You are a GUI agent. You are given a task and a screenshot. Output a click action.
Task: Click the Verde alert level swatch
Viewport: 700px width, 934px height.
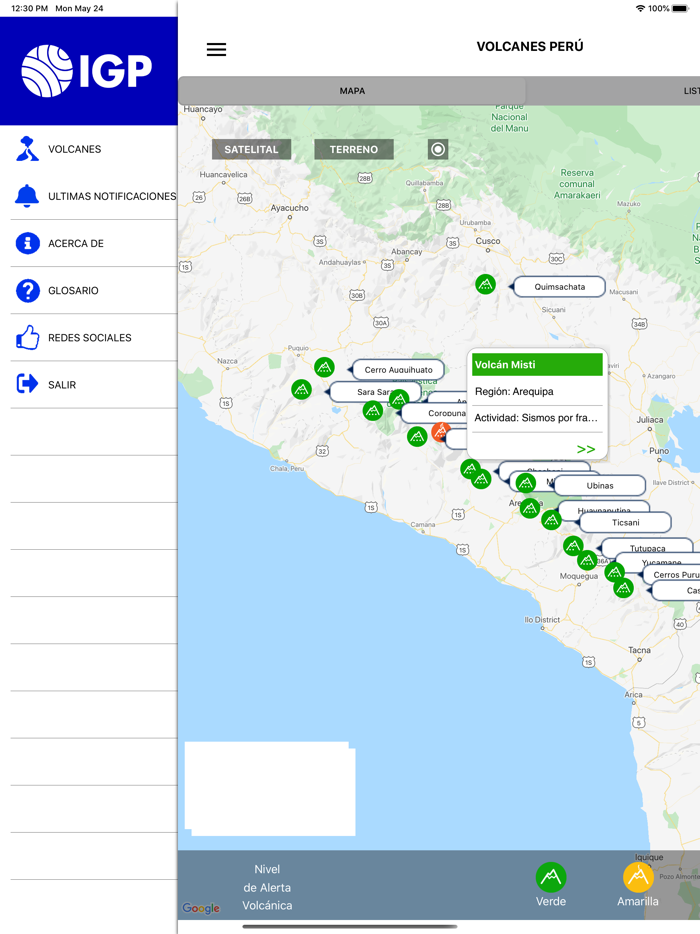(550, 878)
